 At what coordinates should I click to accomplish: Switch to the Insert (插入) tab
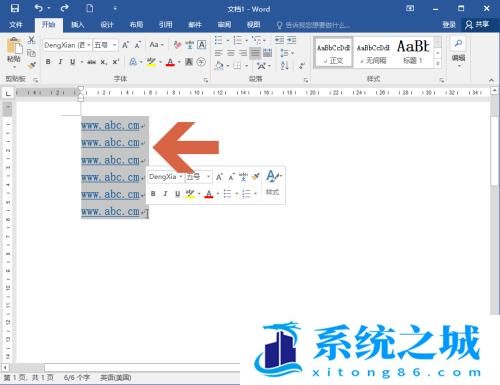click(78, 25)
